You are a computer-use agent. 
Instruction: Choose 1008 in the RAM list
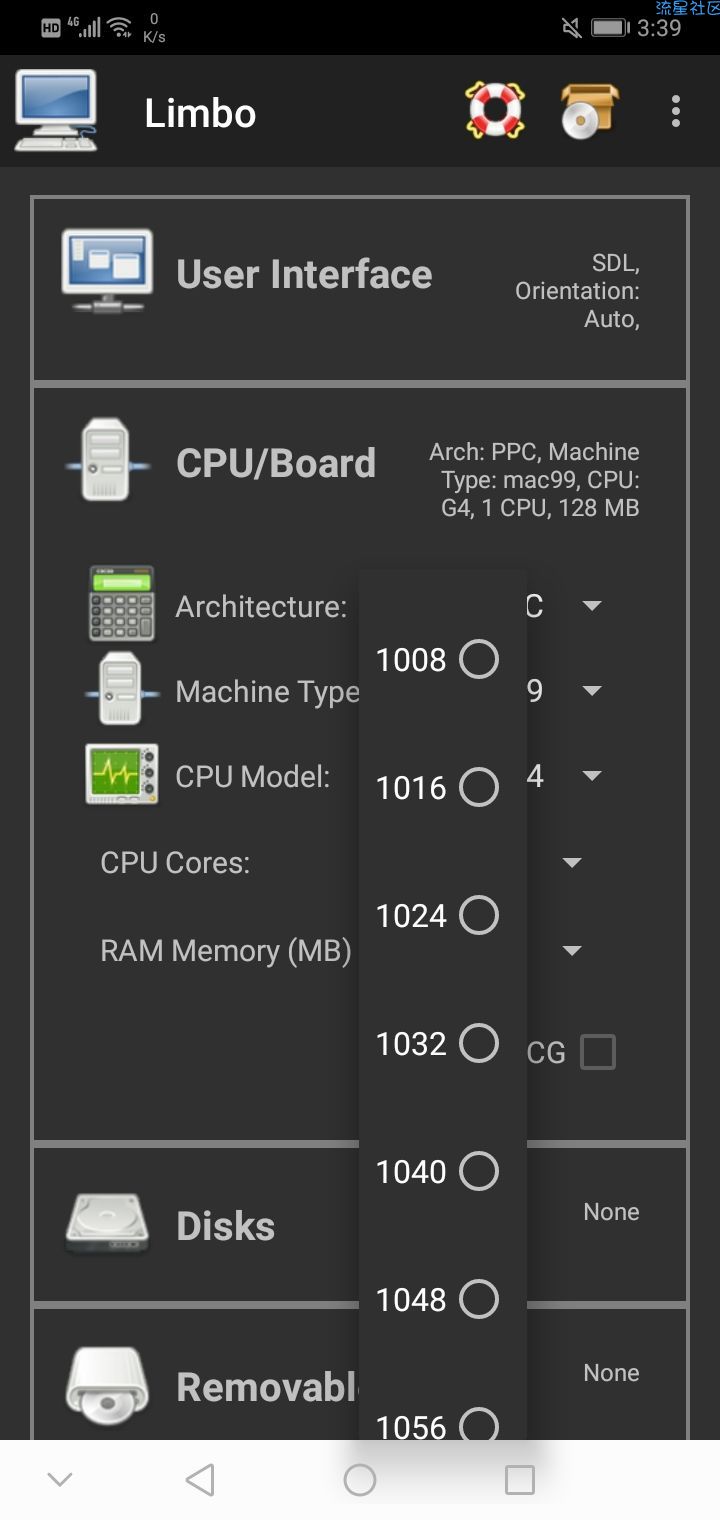437,659
